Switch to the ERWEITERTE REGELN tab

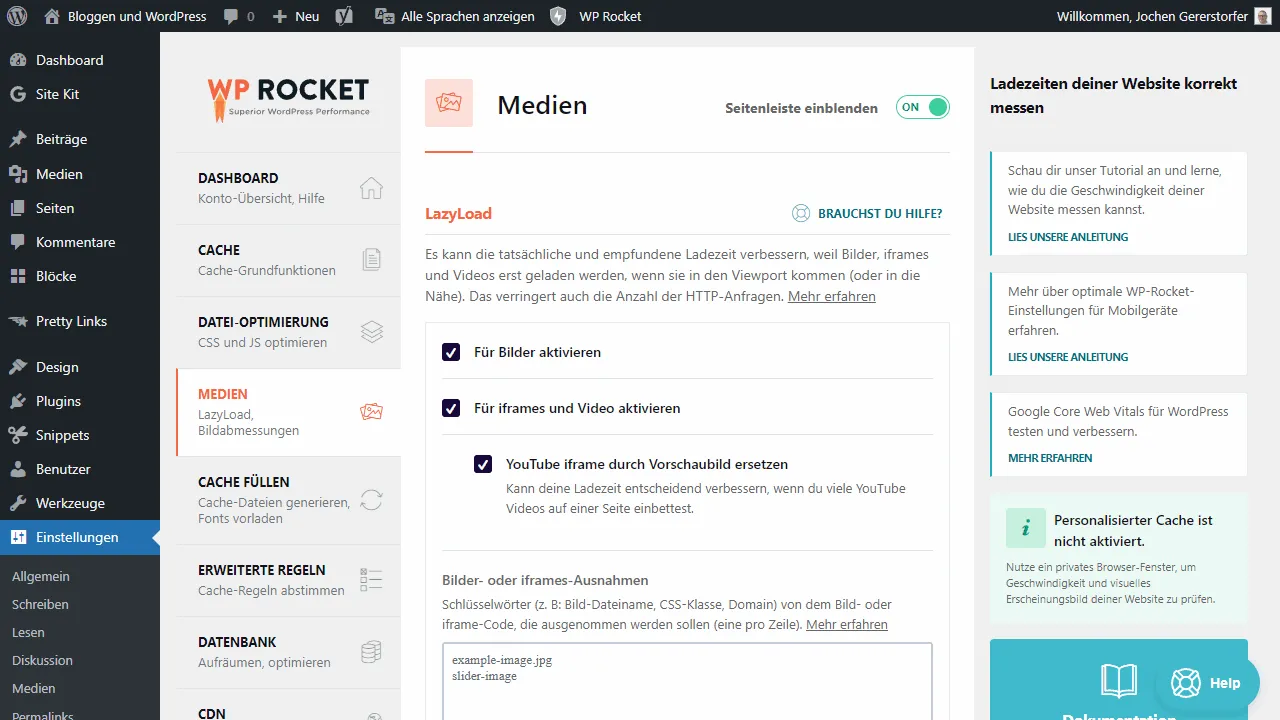(288, 580)
